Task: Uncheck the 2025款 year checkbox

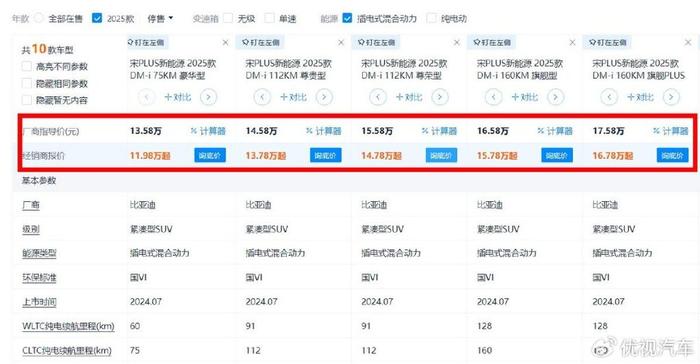Action: click(x=97, y=18)
